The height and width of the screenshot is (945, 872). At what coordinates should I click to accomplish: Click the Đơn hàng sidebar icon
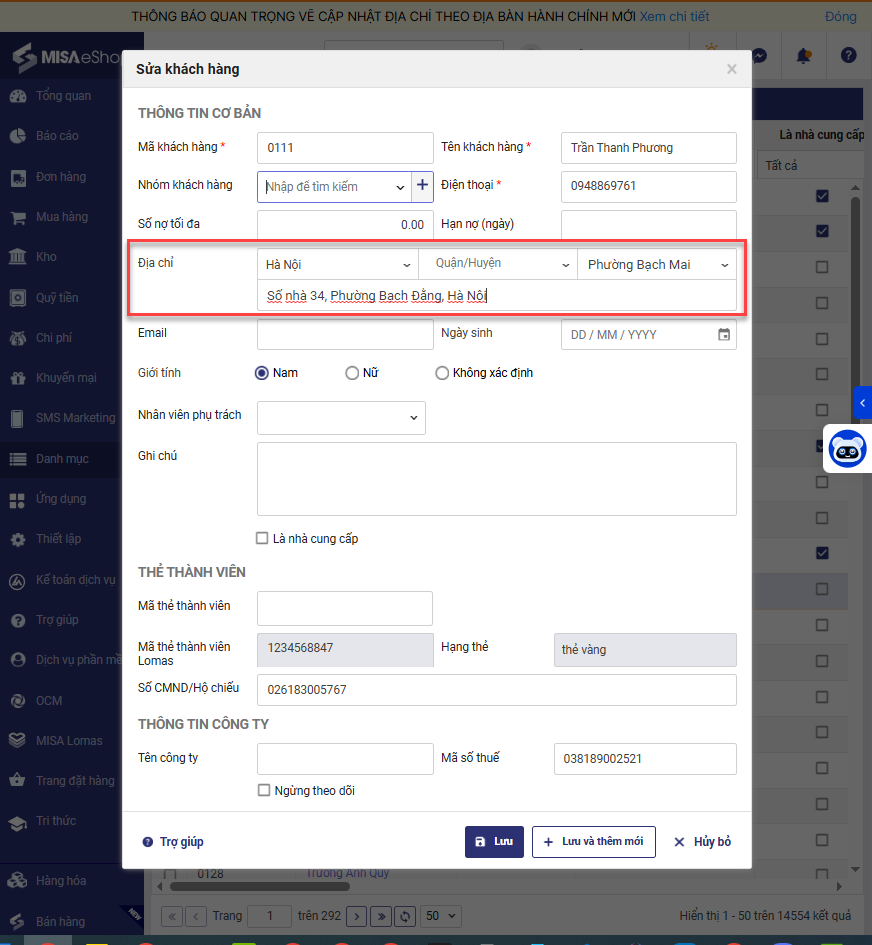[18, 177]
